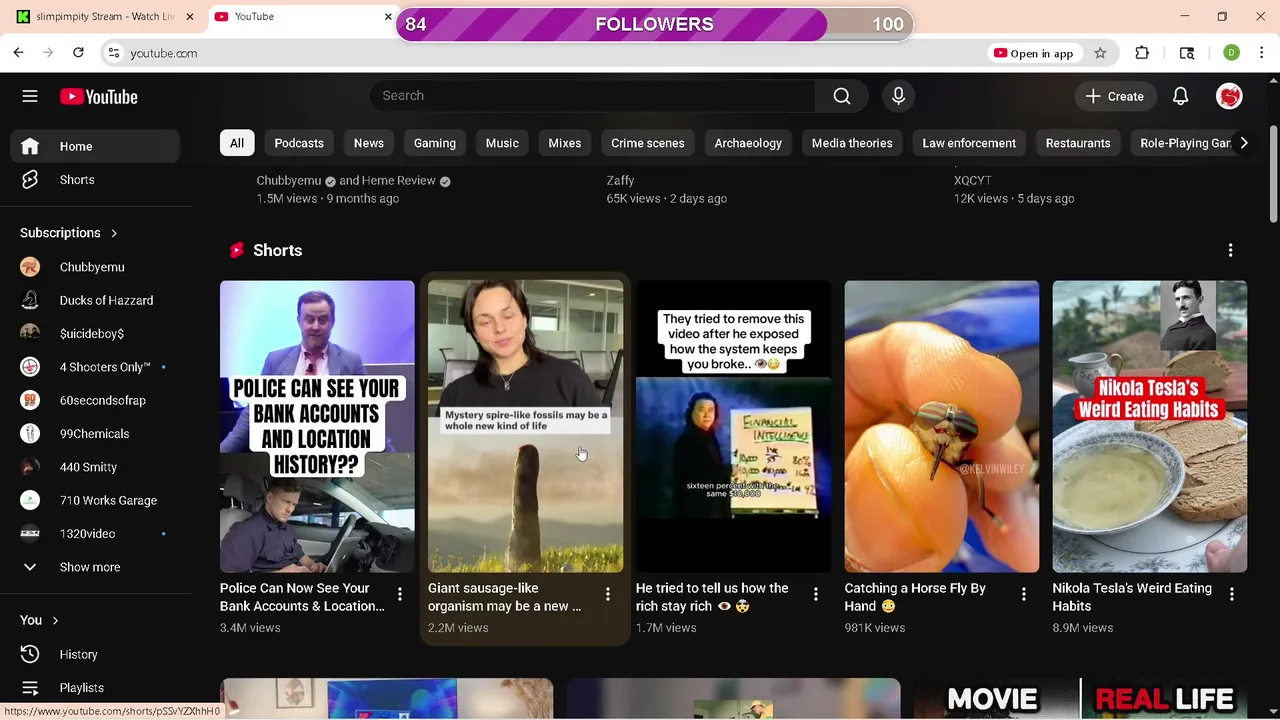Switch to slimpimpity Stream browser tab
1280x720 pixels.
[x=104, y=17]
